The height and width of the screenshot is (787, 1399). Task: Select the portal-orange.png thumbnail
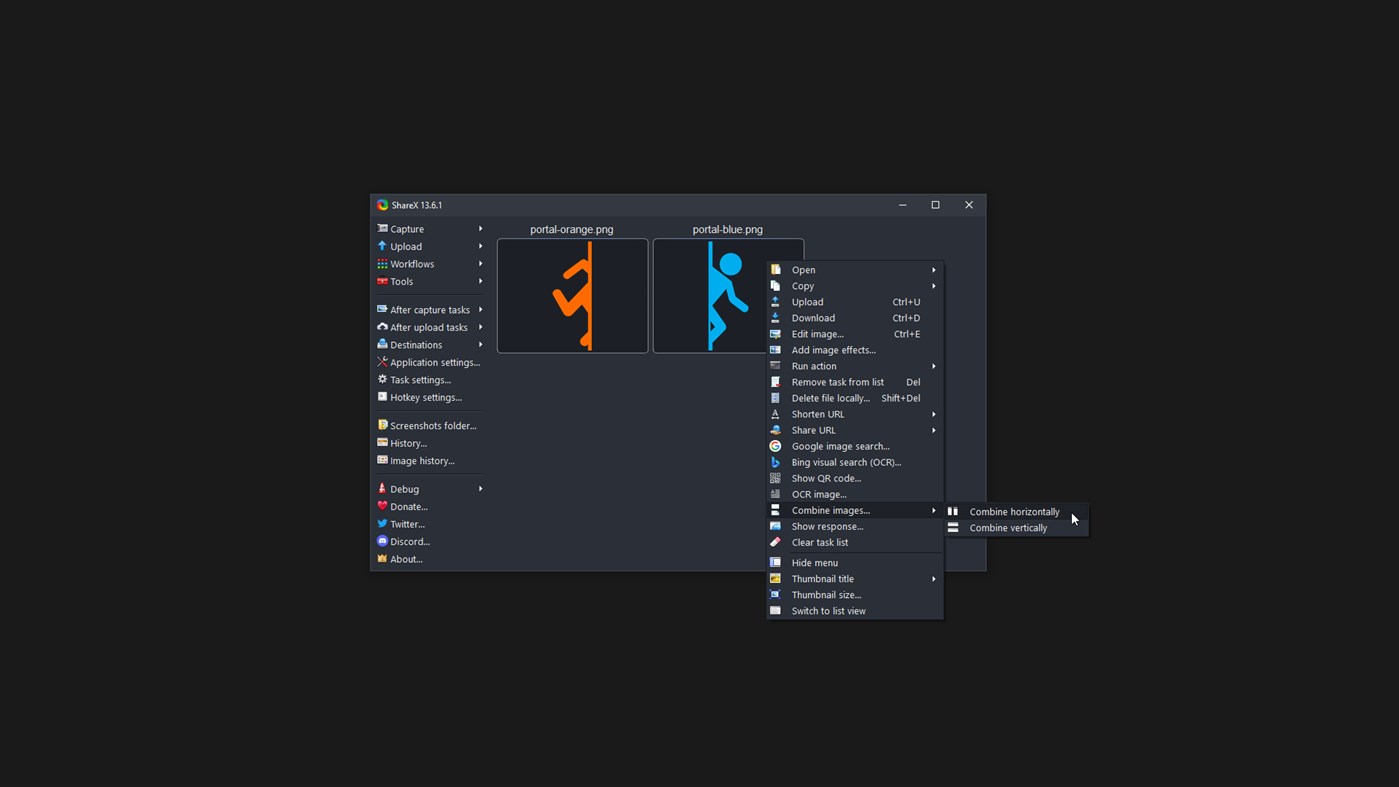coord(572,295)
